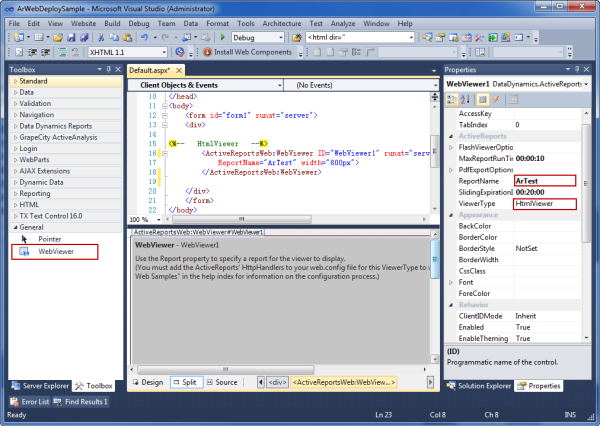Switch to the Solution Explorer tab

(x=479, y=386)
